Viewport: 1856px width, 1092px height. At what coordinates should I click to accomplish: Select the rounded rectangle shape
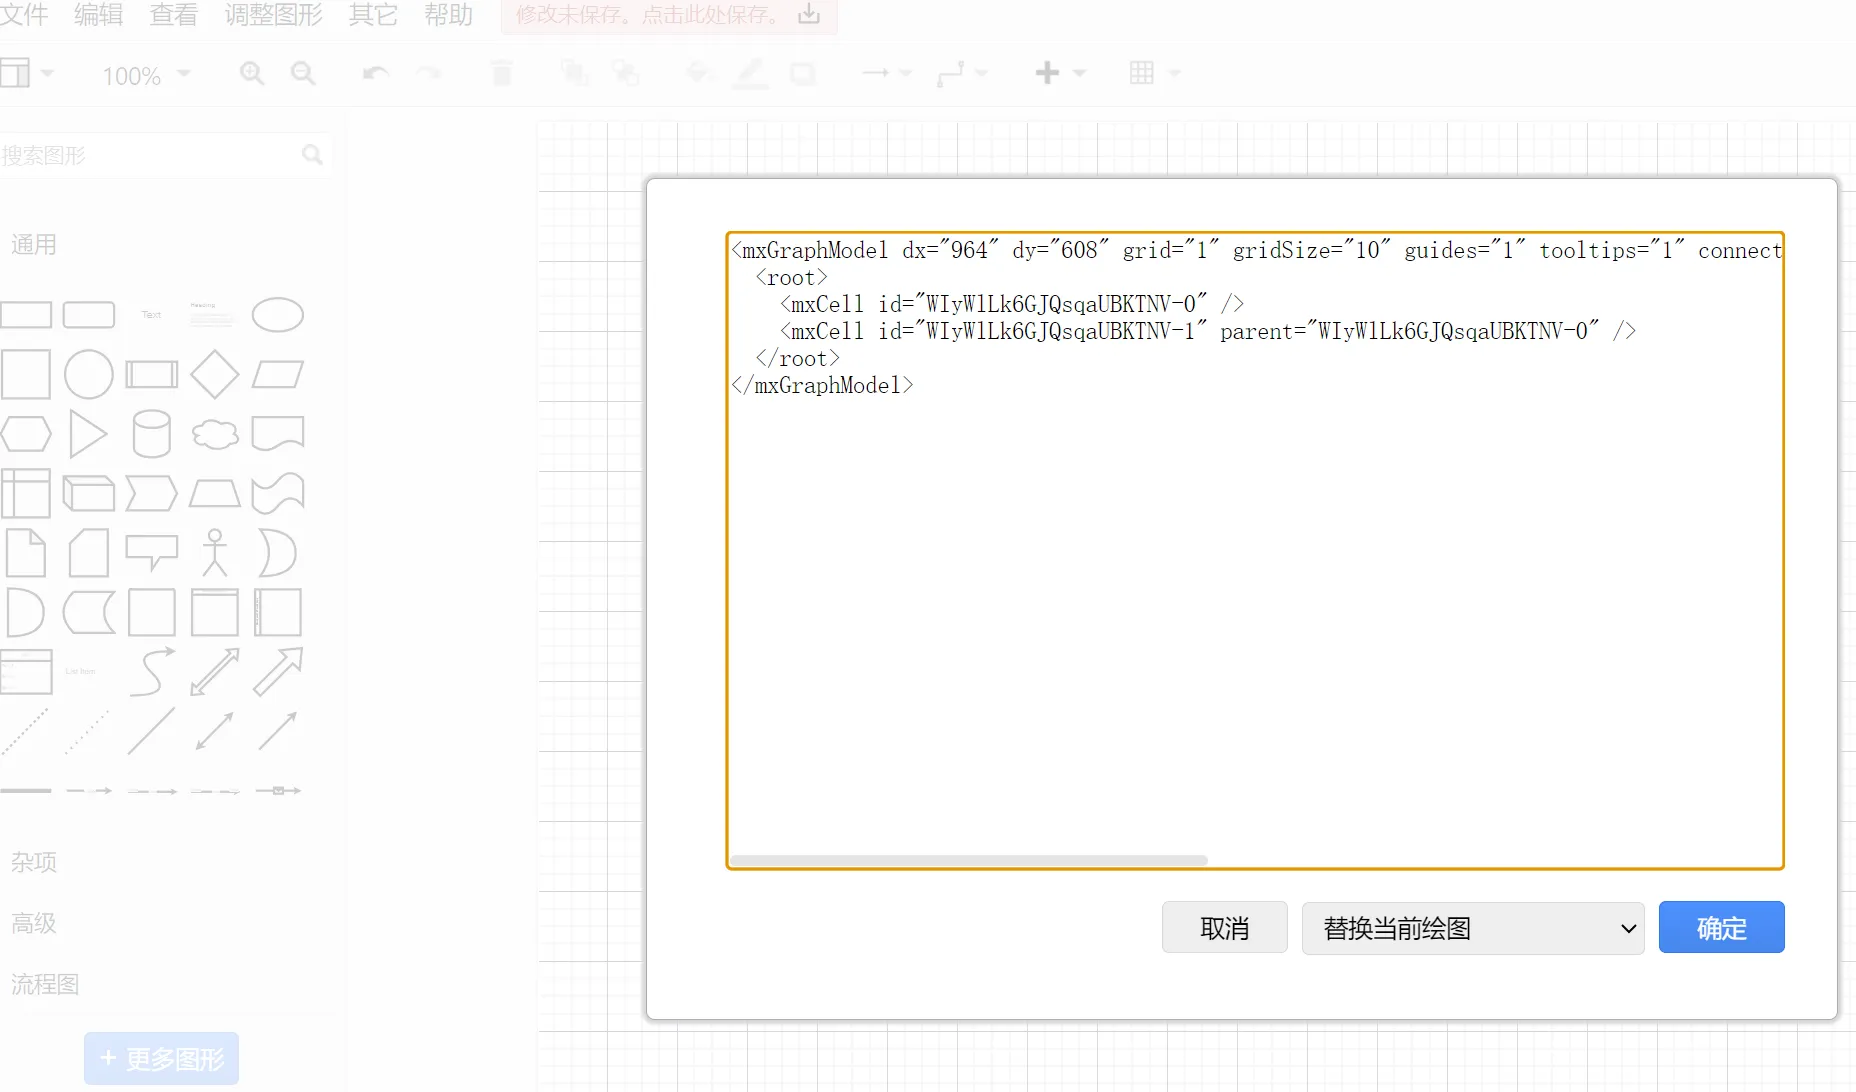tap(89, 315)
